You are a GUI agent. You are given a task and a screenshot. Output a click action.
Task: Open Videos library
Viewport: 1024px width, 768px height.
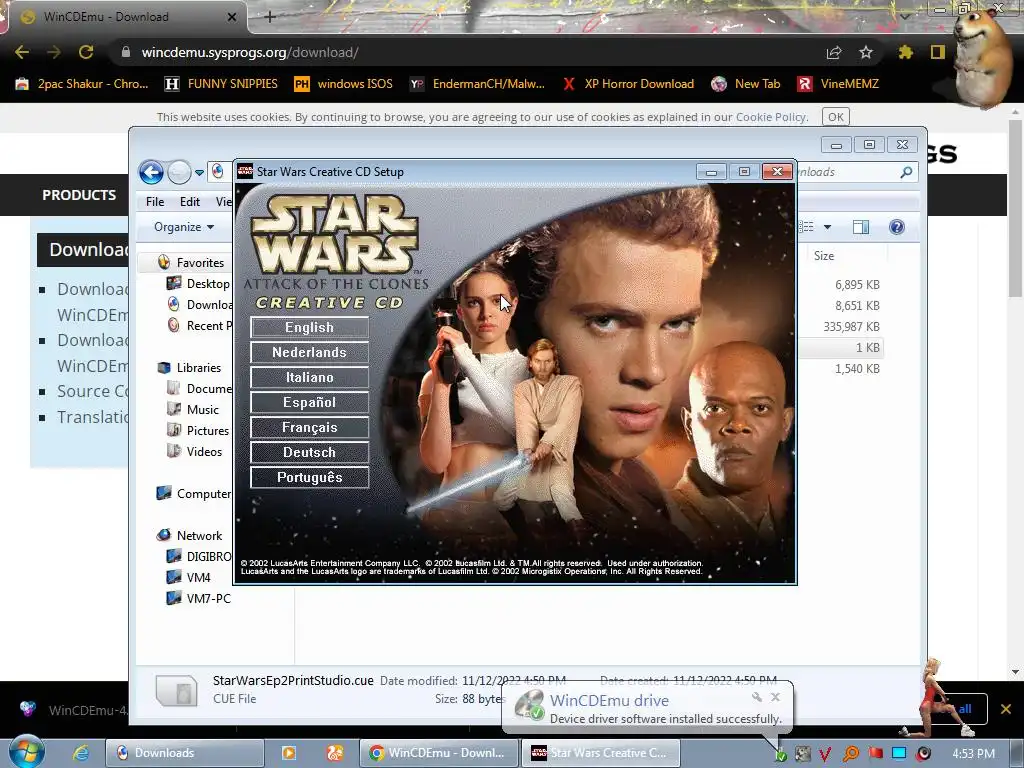tap(195, 451)
